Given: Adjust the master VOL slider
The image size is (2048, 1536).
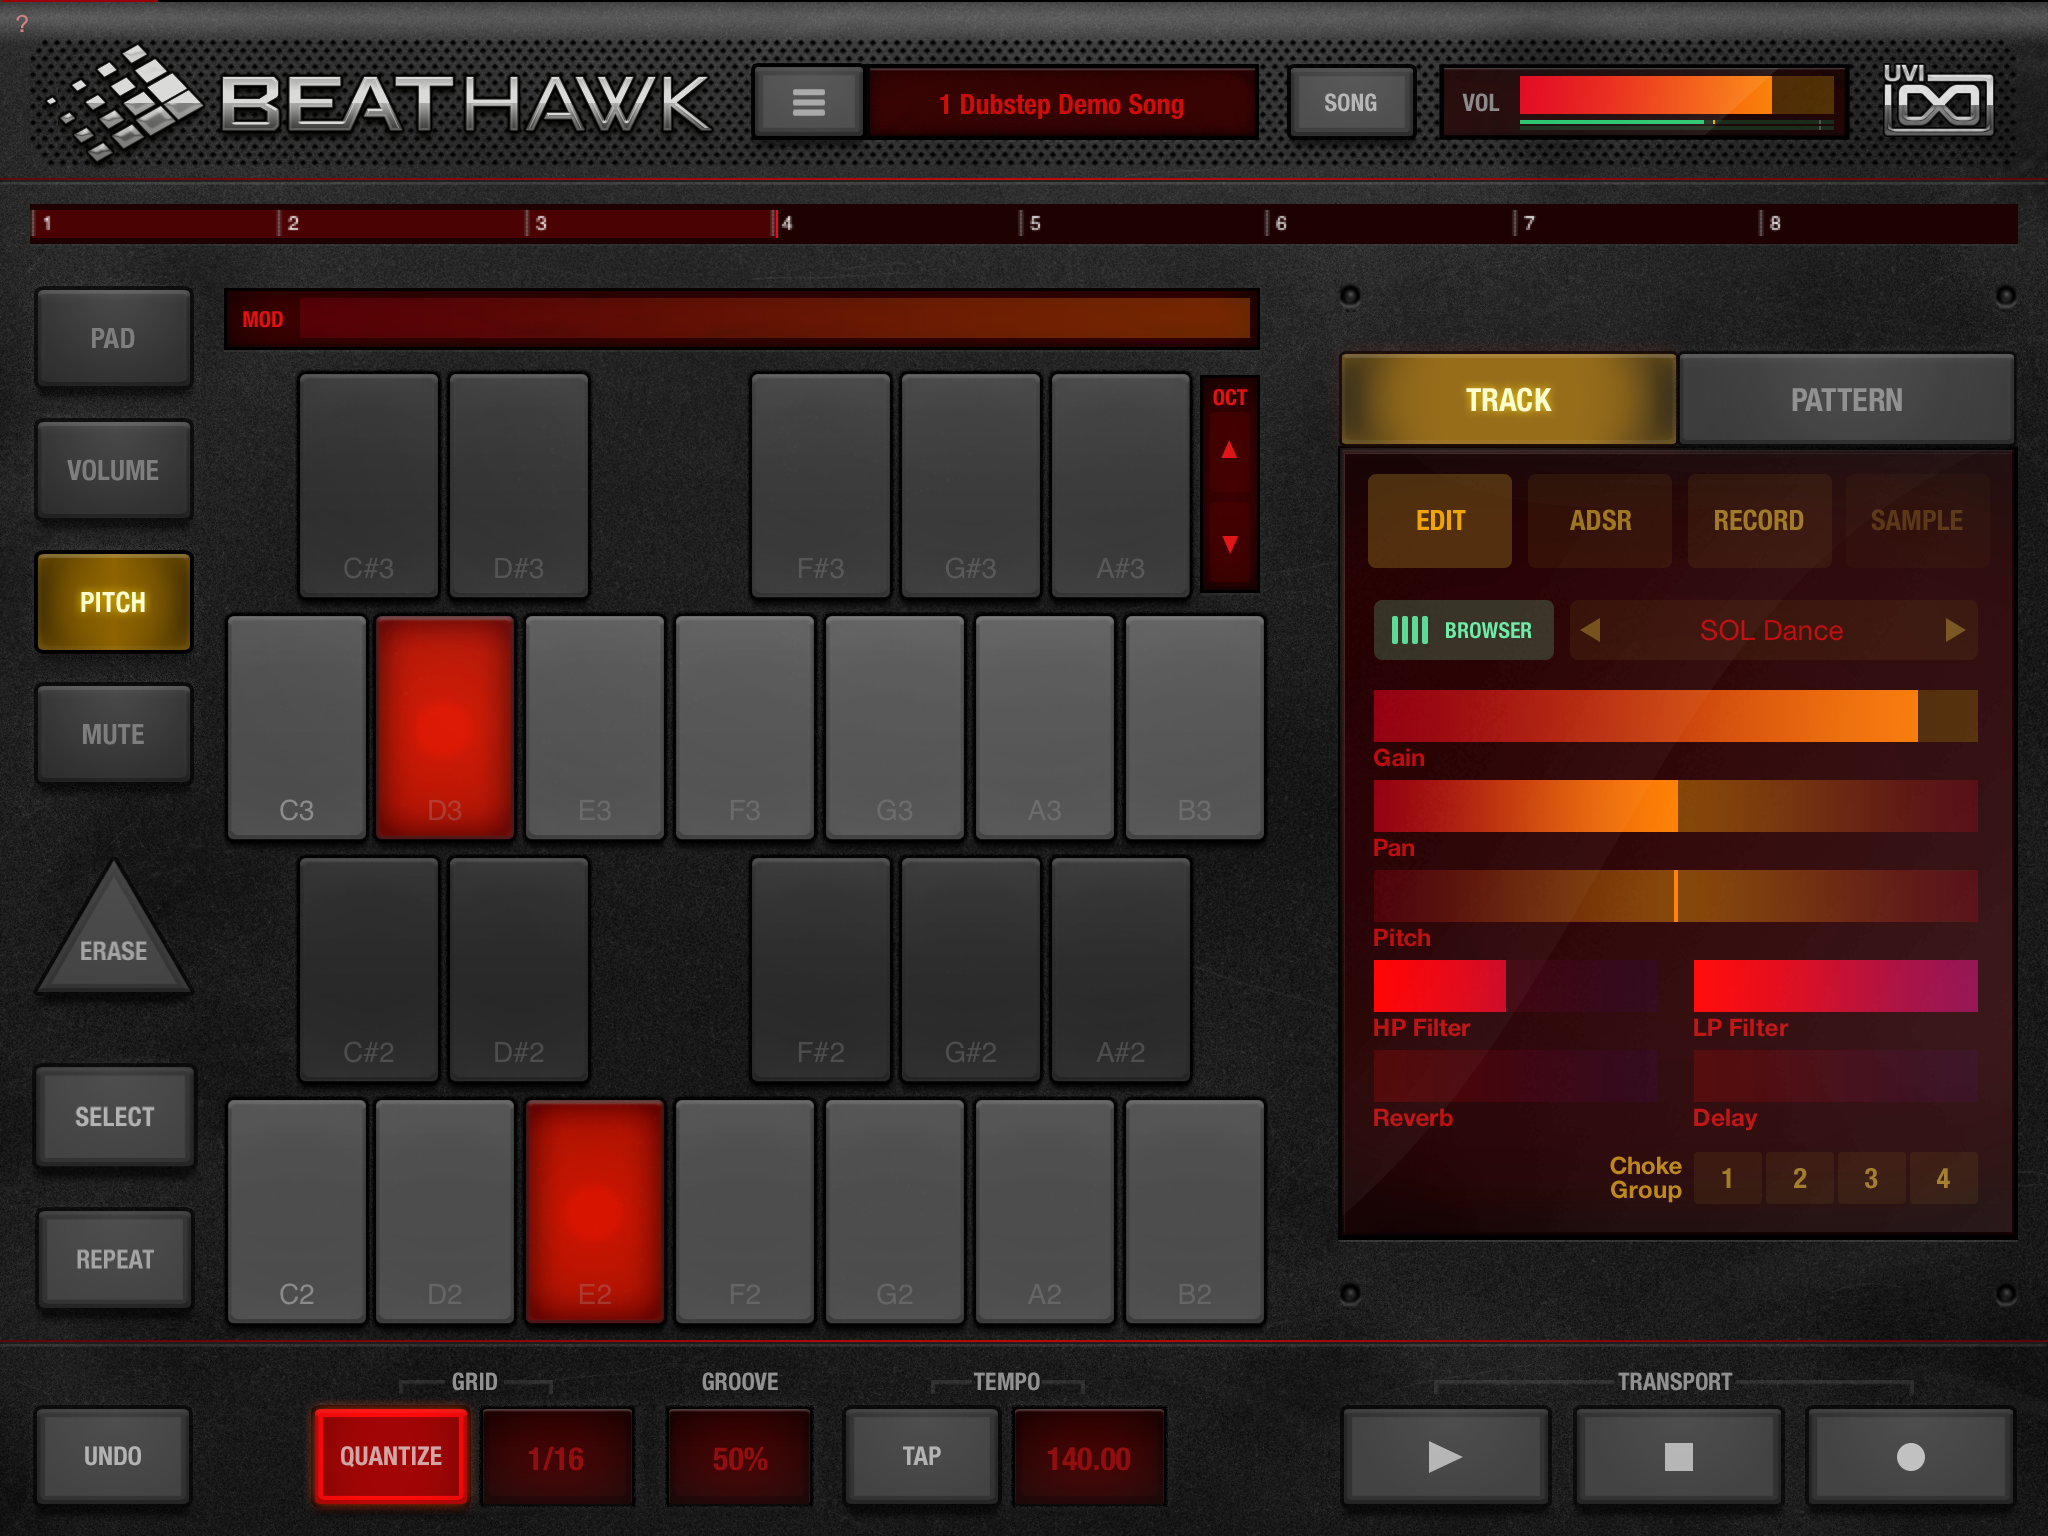Looking at the screenshot, I should 1677,96.
